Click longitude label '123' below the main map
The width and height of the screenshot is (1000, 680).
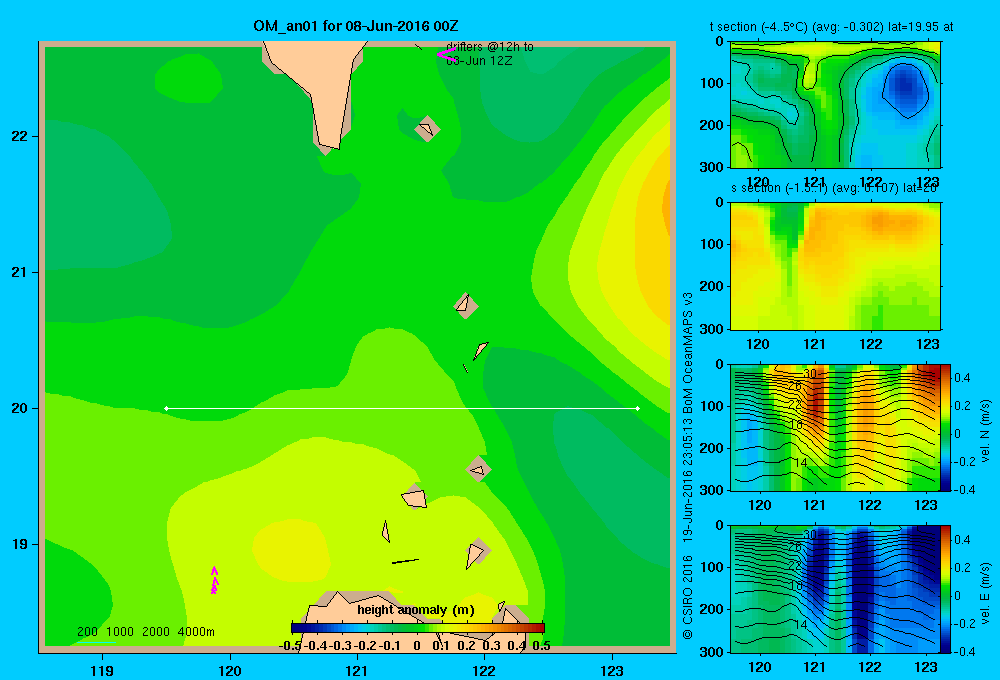pos(612,670)
